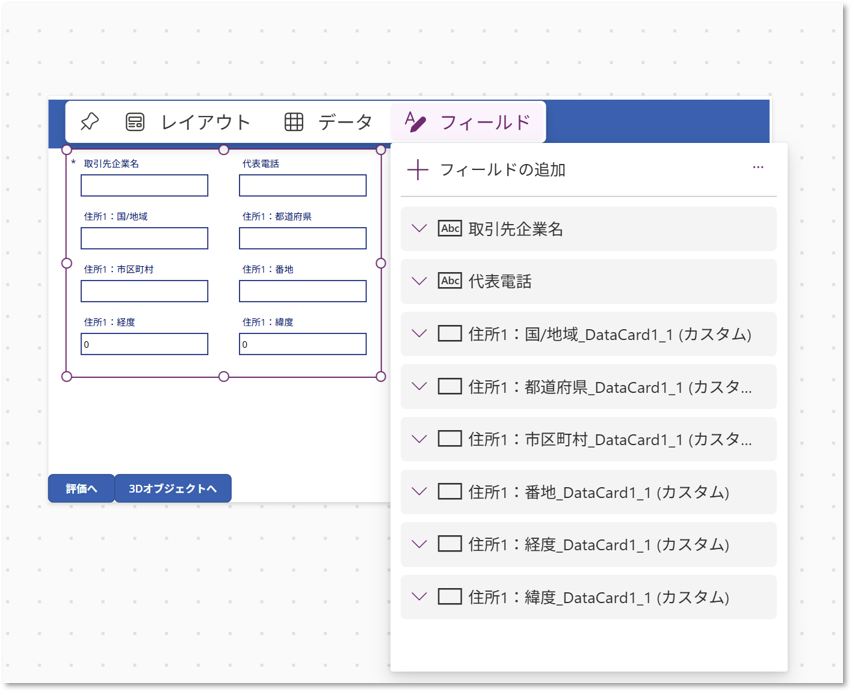Viewport: 852px width, 692px height.
Task: Select the フィールド tab
Action: point(467,122)
